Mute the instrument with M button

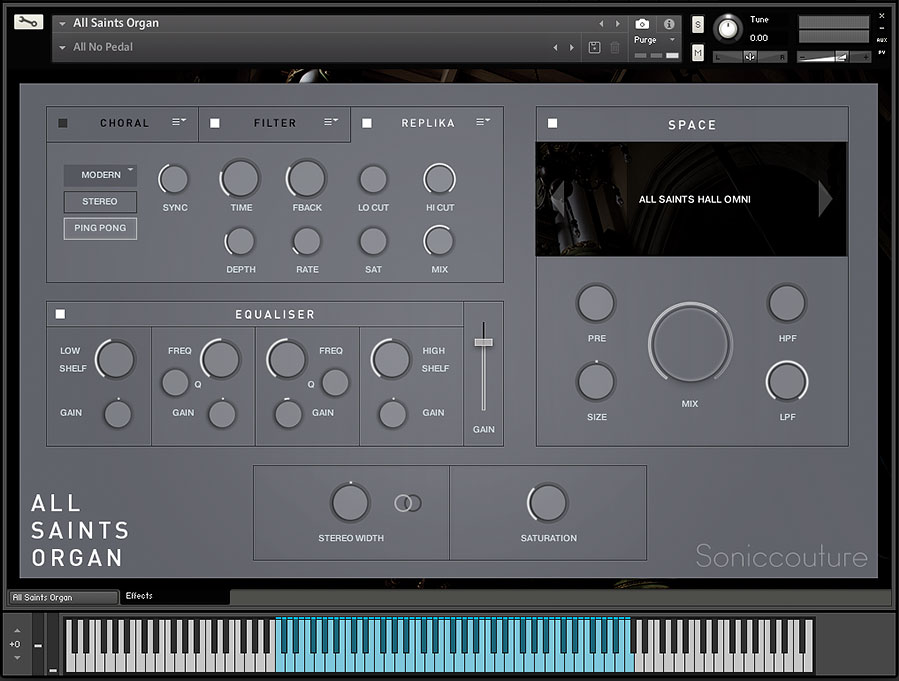tap(698, 53)
